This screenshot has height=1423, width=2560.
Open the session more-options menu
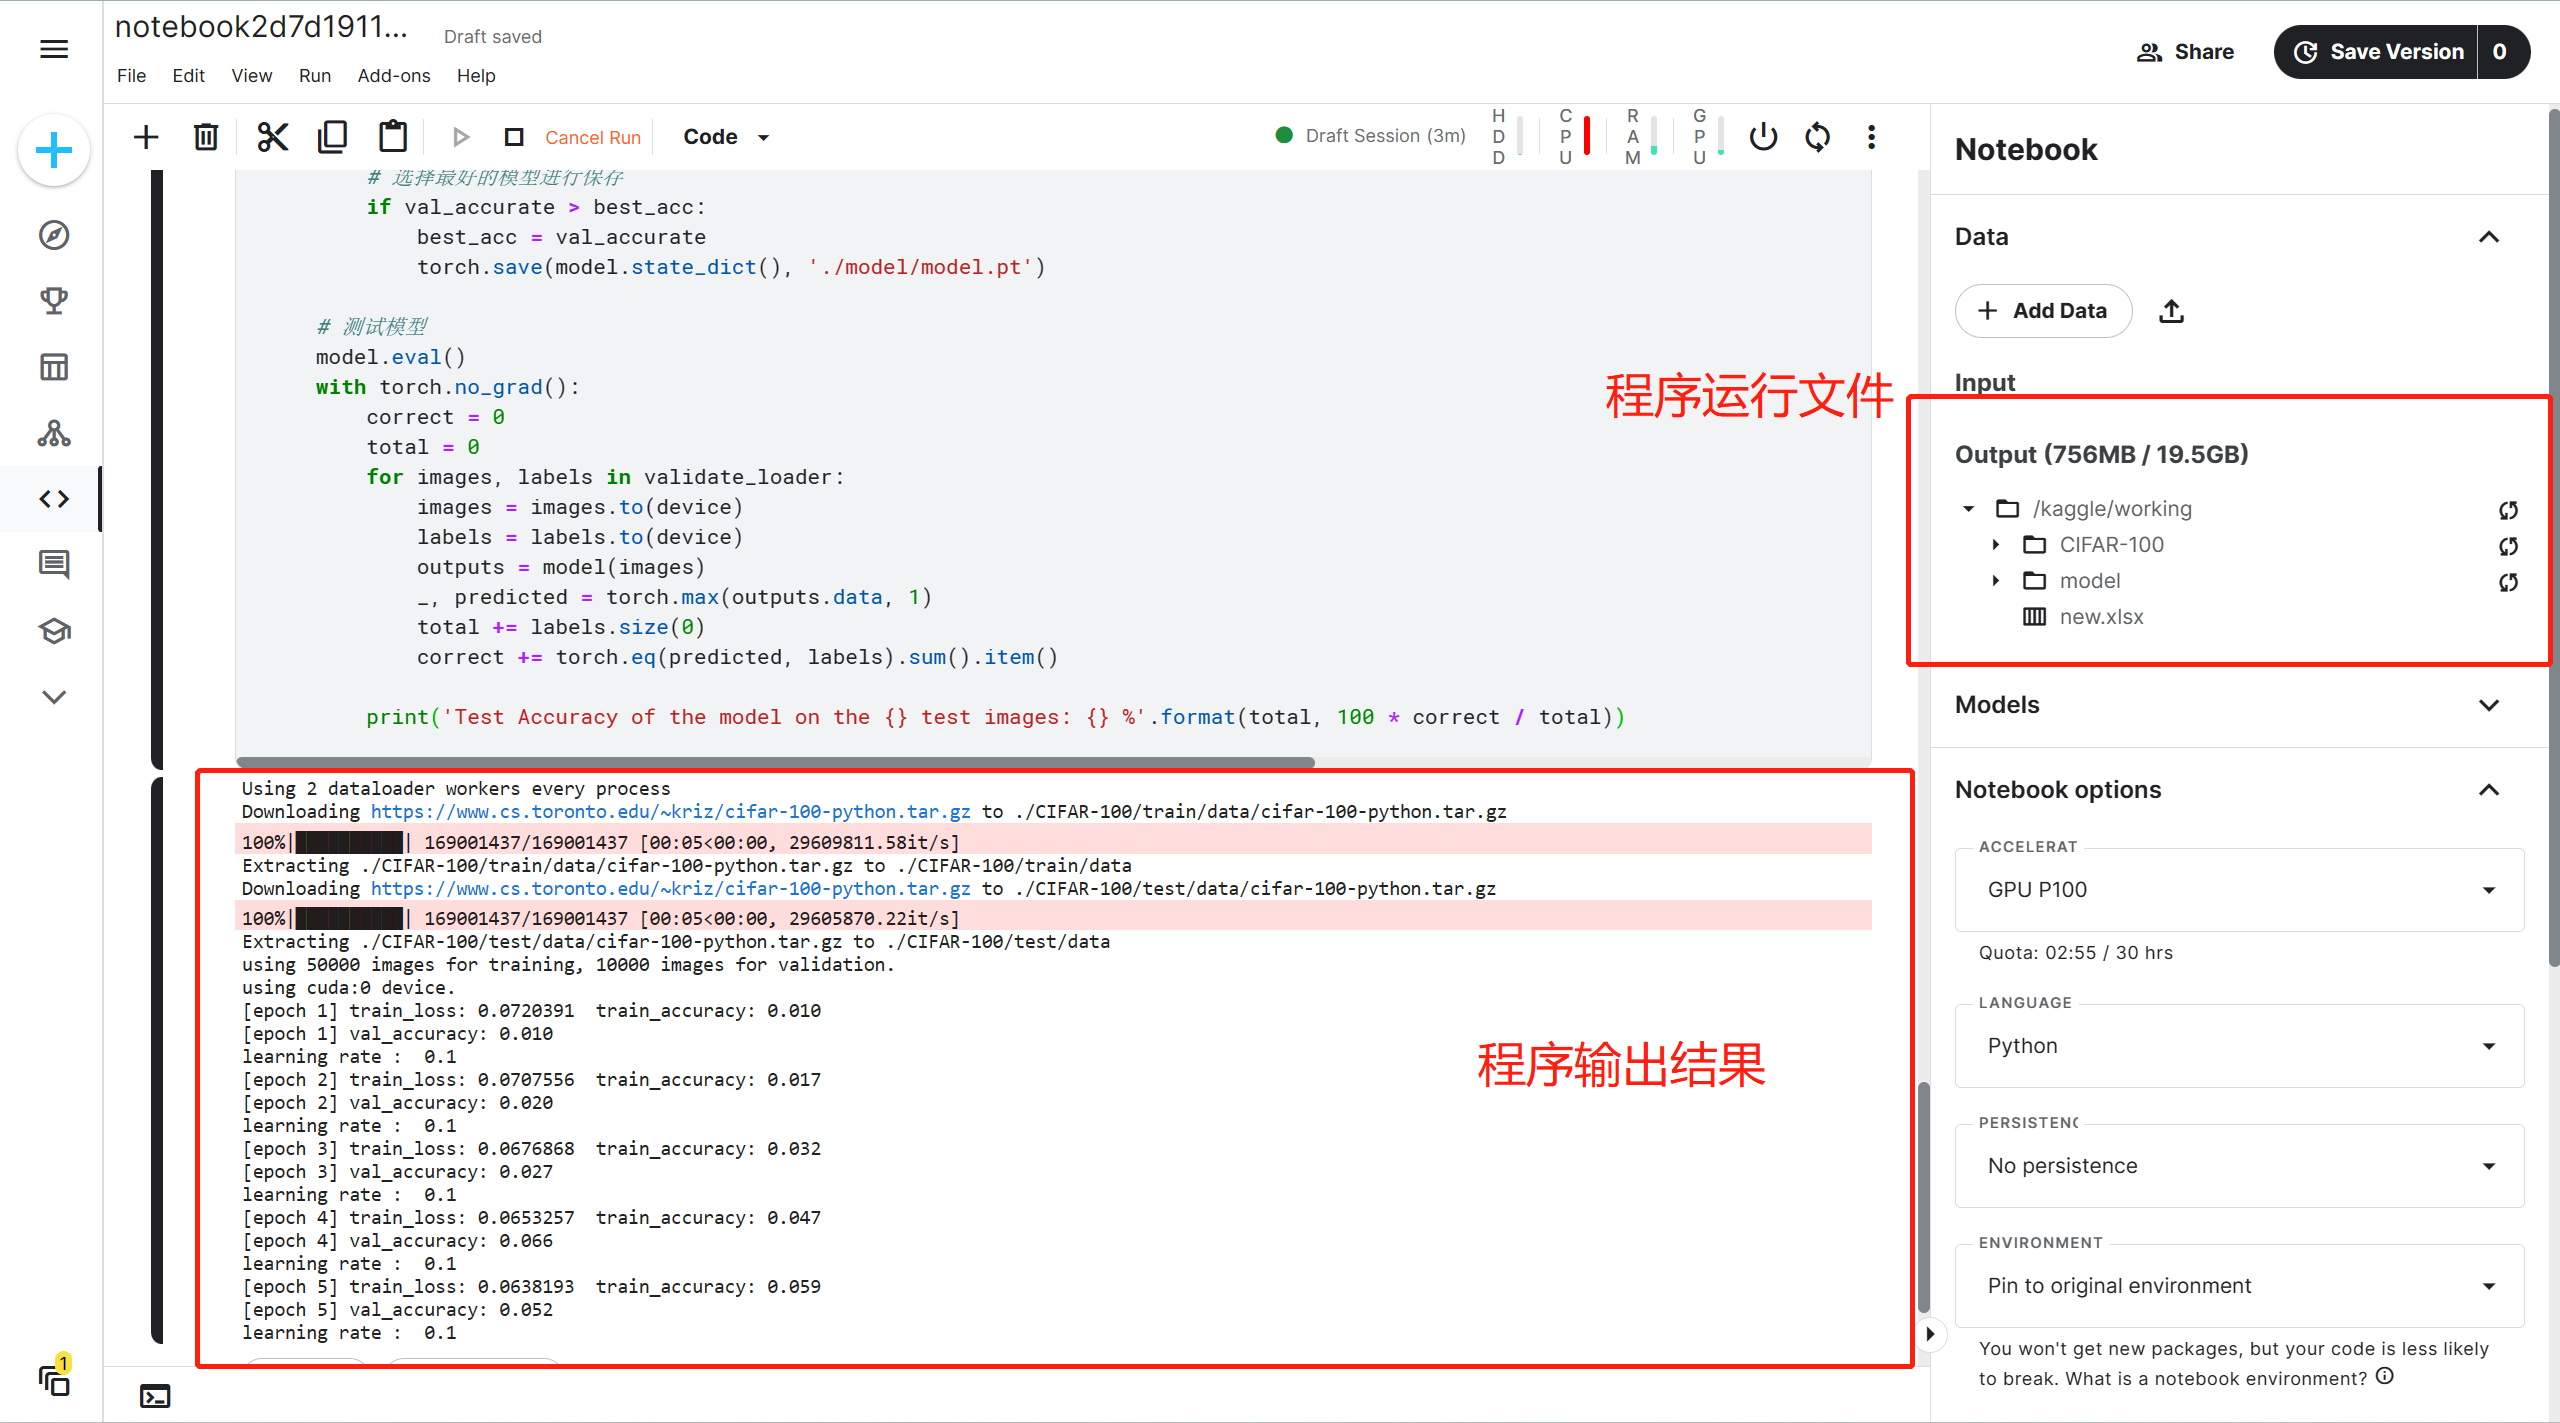1871,137
